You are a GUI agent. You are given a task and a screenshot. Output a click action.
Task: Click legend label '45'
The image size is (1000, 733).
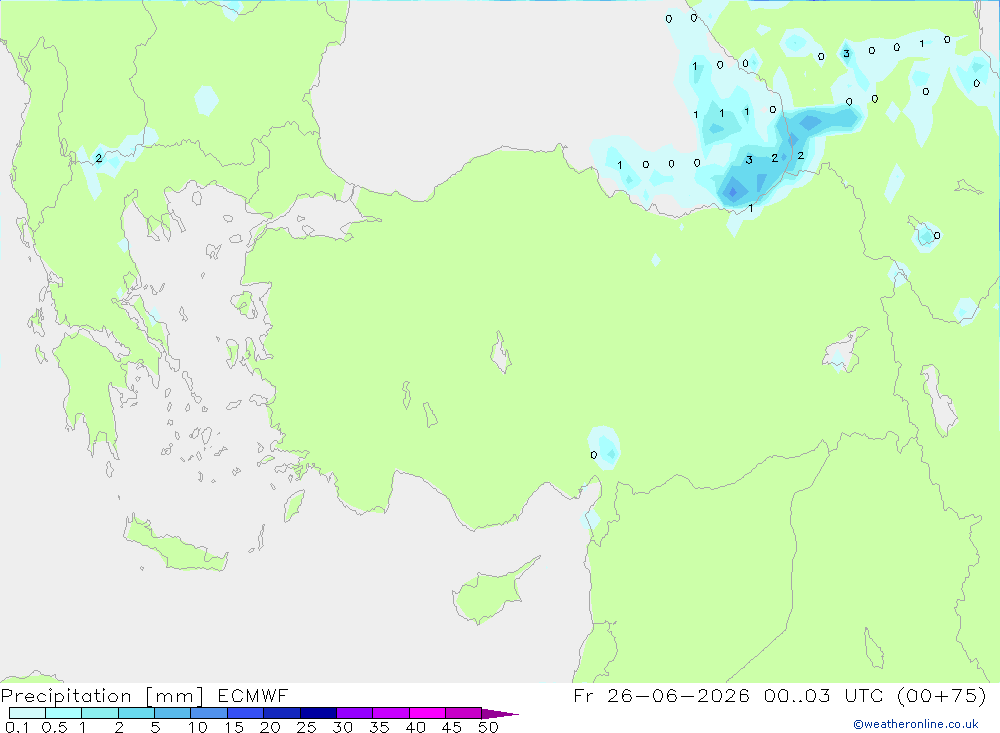(x=452, y=727)
